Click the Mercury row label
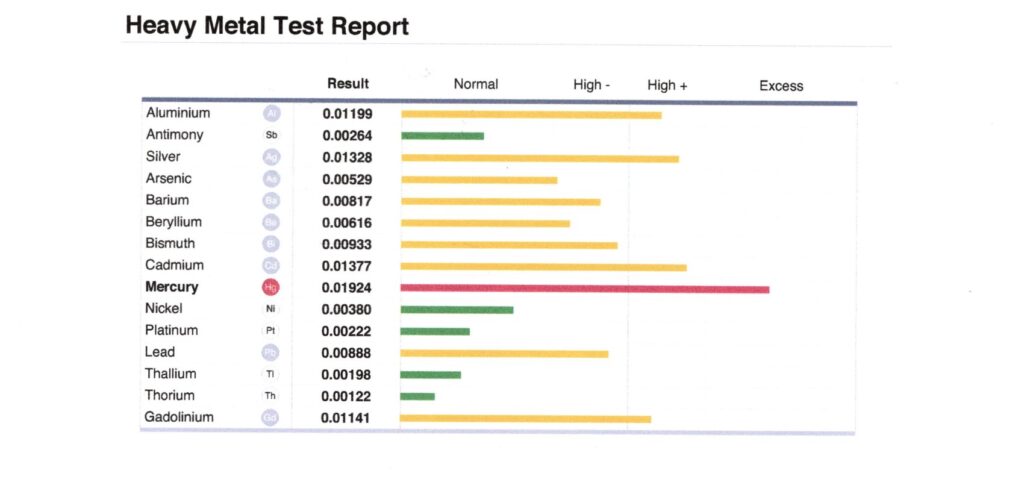Viewport: 1024px width, 494px height. point(172,287)
